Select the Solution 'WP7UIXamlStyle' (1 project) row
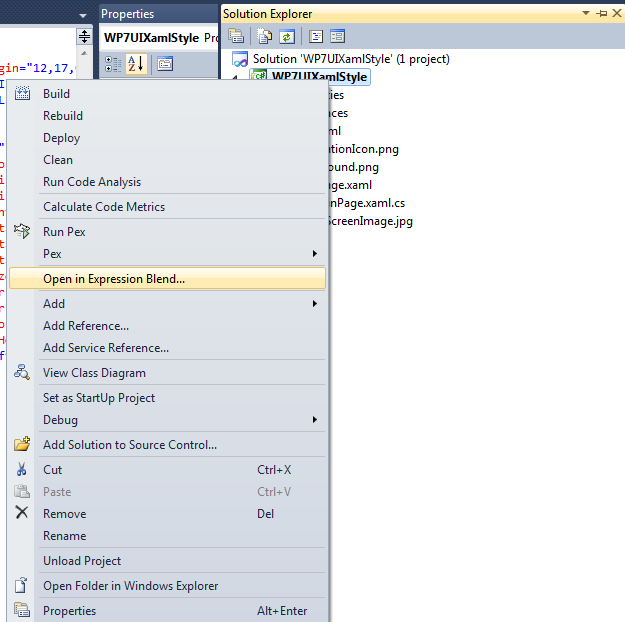Viewport: 625px width, 622px height. click(351, 59)
